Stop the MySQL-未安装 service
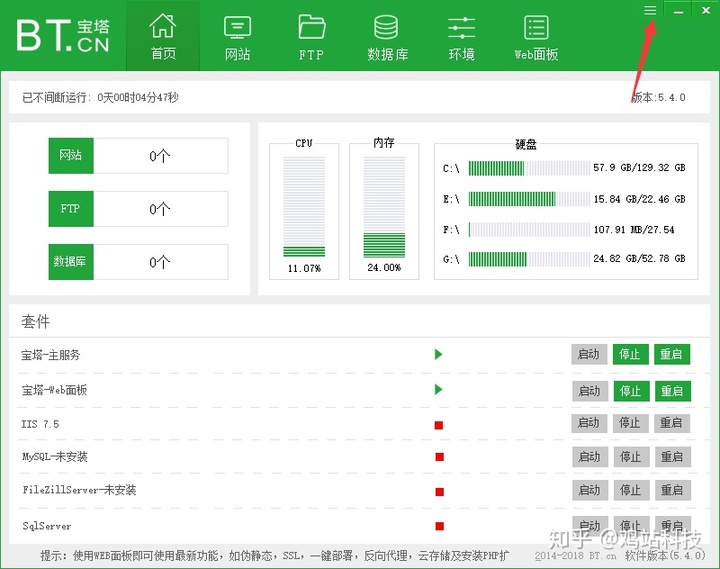 tap(631, 457)
